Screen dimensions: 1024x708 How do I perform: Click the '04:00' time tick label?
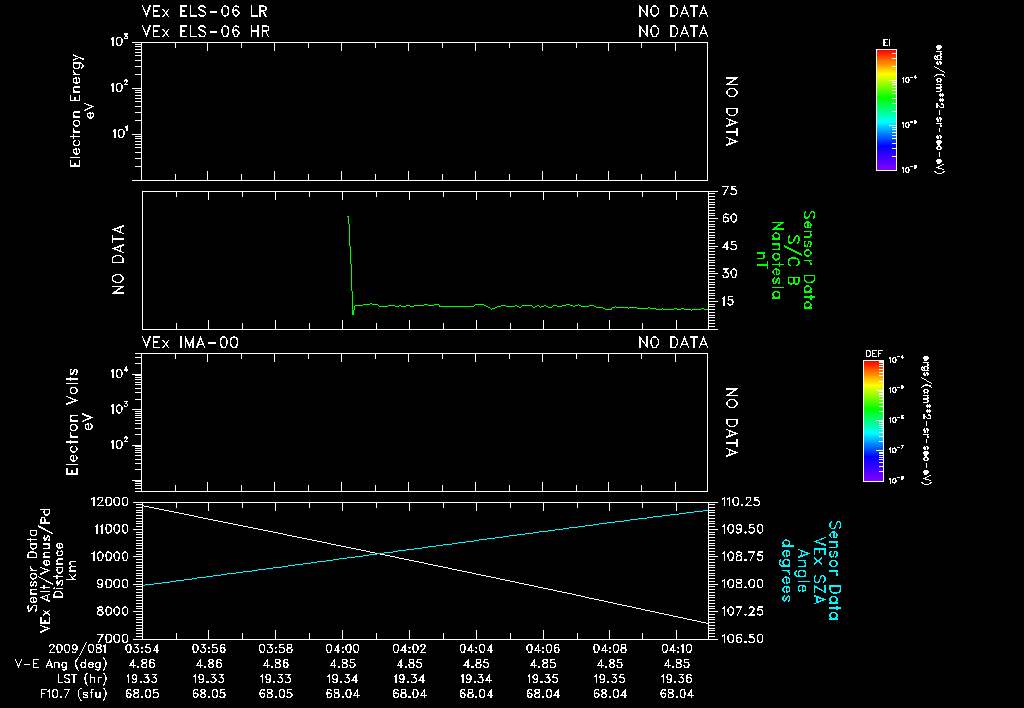coord(342,649)
